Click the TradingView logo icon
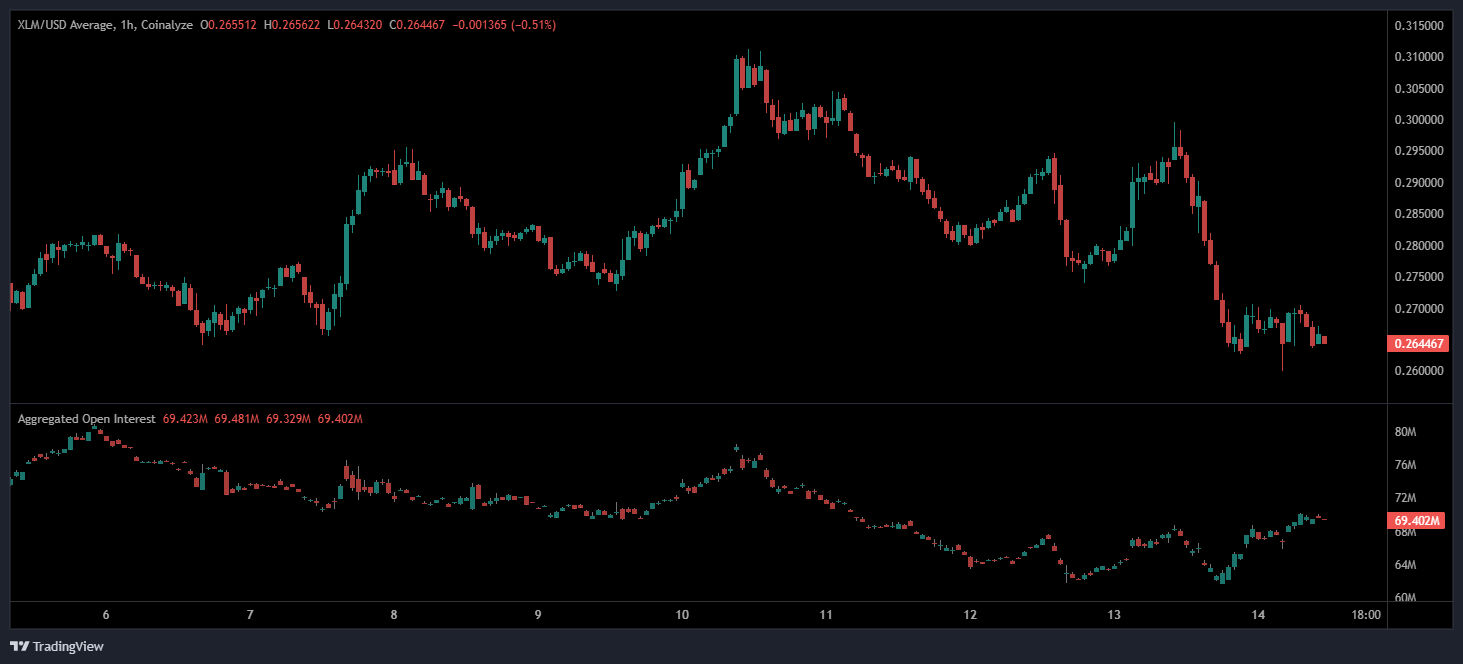 pyautogui.click(x=19, y=646)
